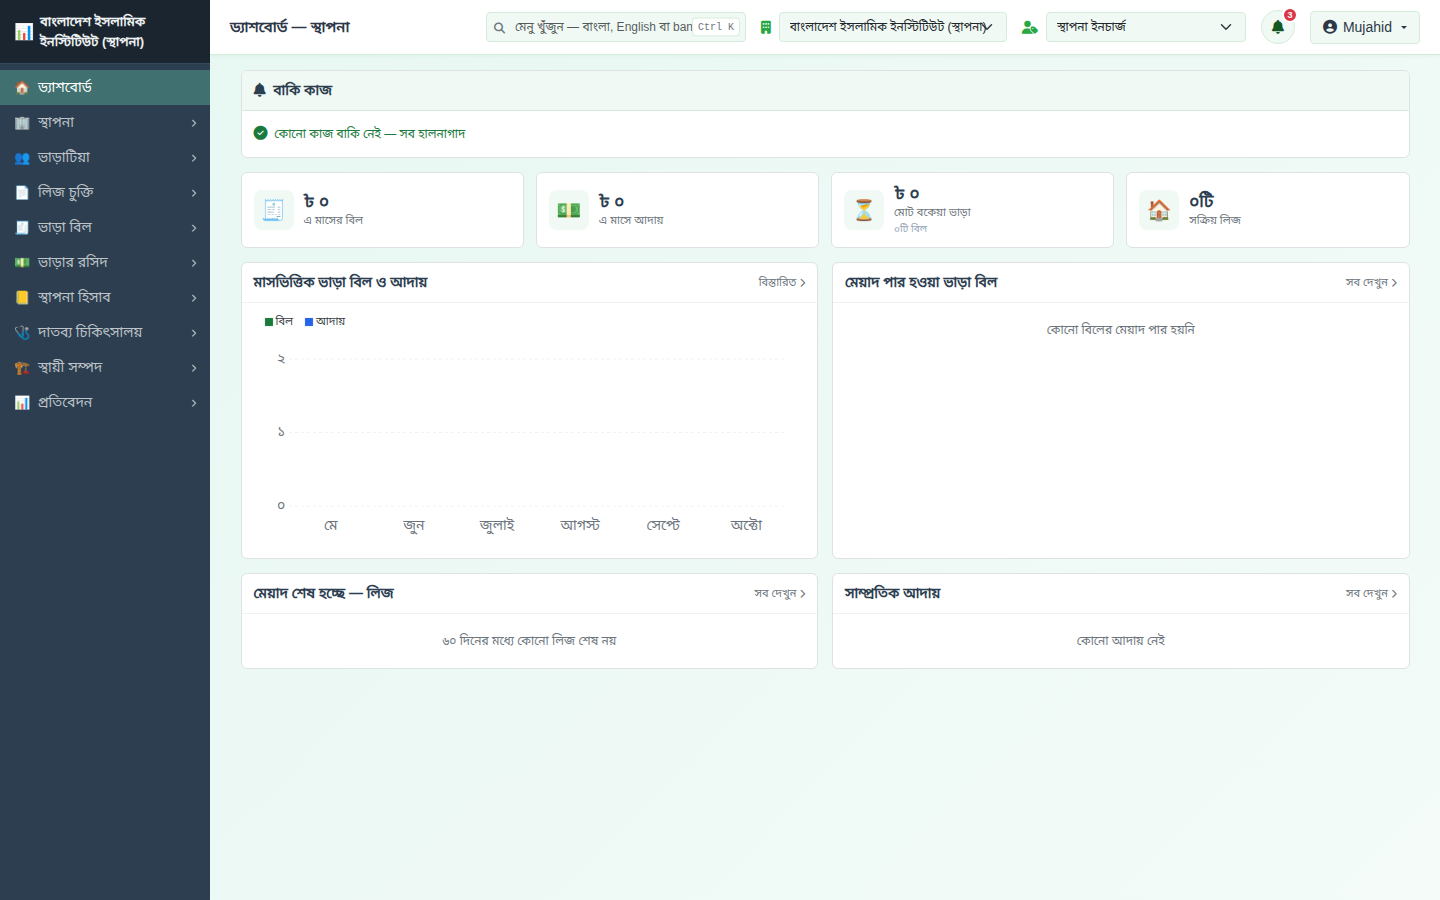
Task: Open the Mujahid user menu
Action: point(1364,27)
